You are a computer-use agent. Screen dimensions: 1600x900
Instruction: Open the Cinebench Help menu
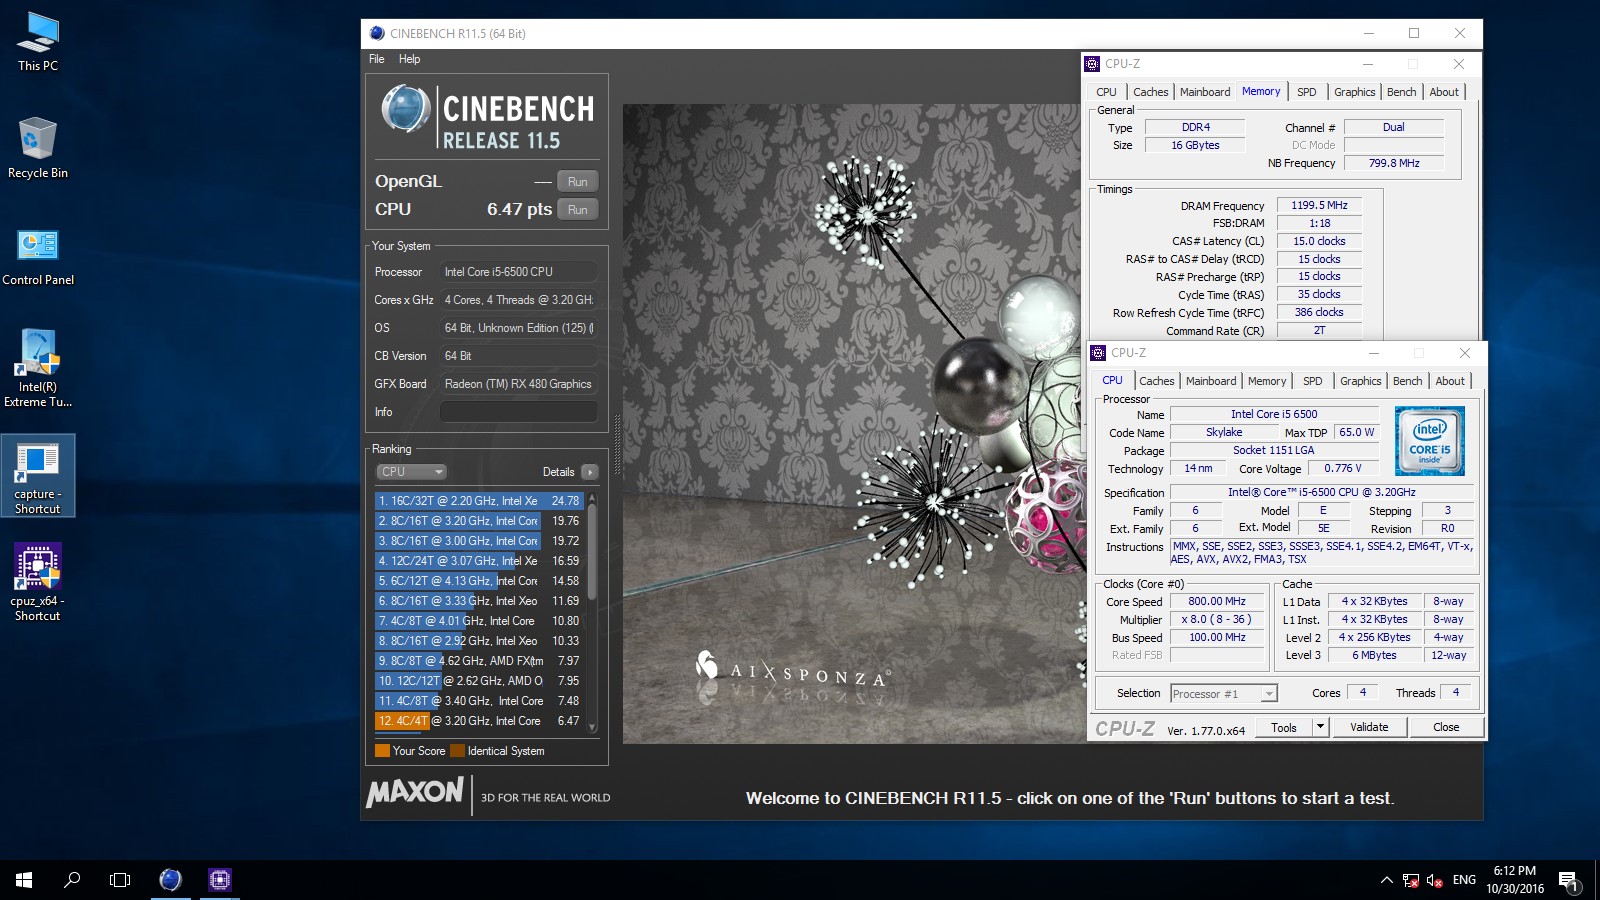pos(409,59)
